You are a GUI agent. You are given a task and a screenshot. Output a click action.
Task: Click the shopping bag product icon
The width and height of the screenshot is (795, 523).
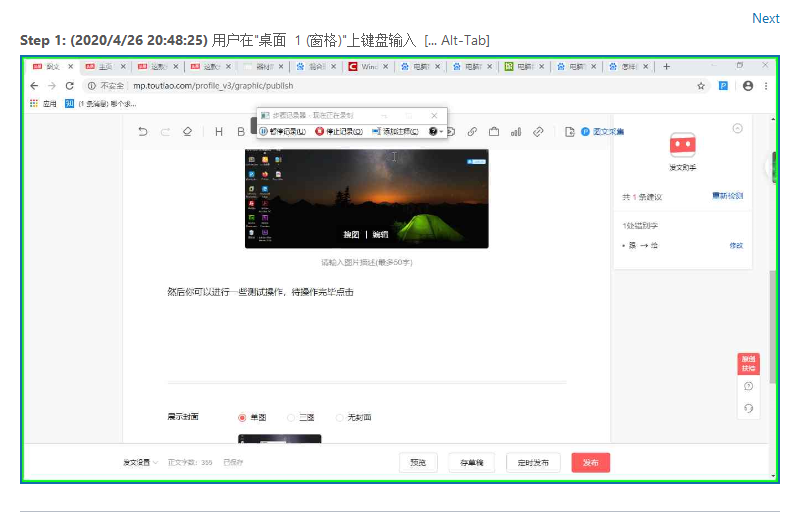[x=494, y=132]
